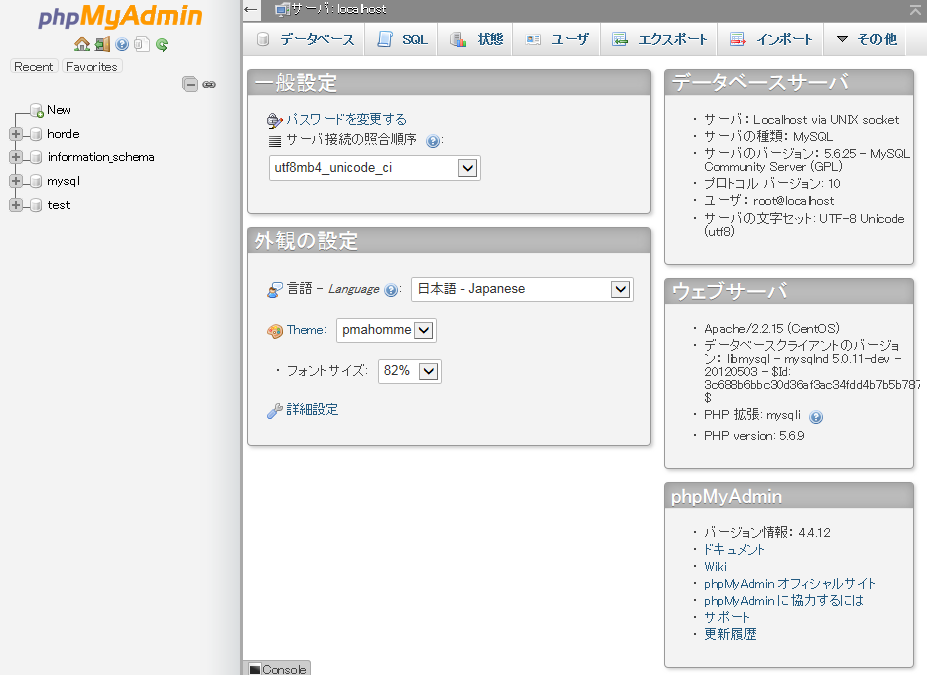Click the collapse-all minus icon
The image size is (927, 675).
pos(190,85)
